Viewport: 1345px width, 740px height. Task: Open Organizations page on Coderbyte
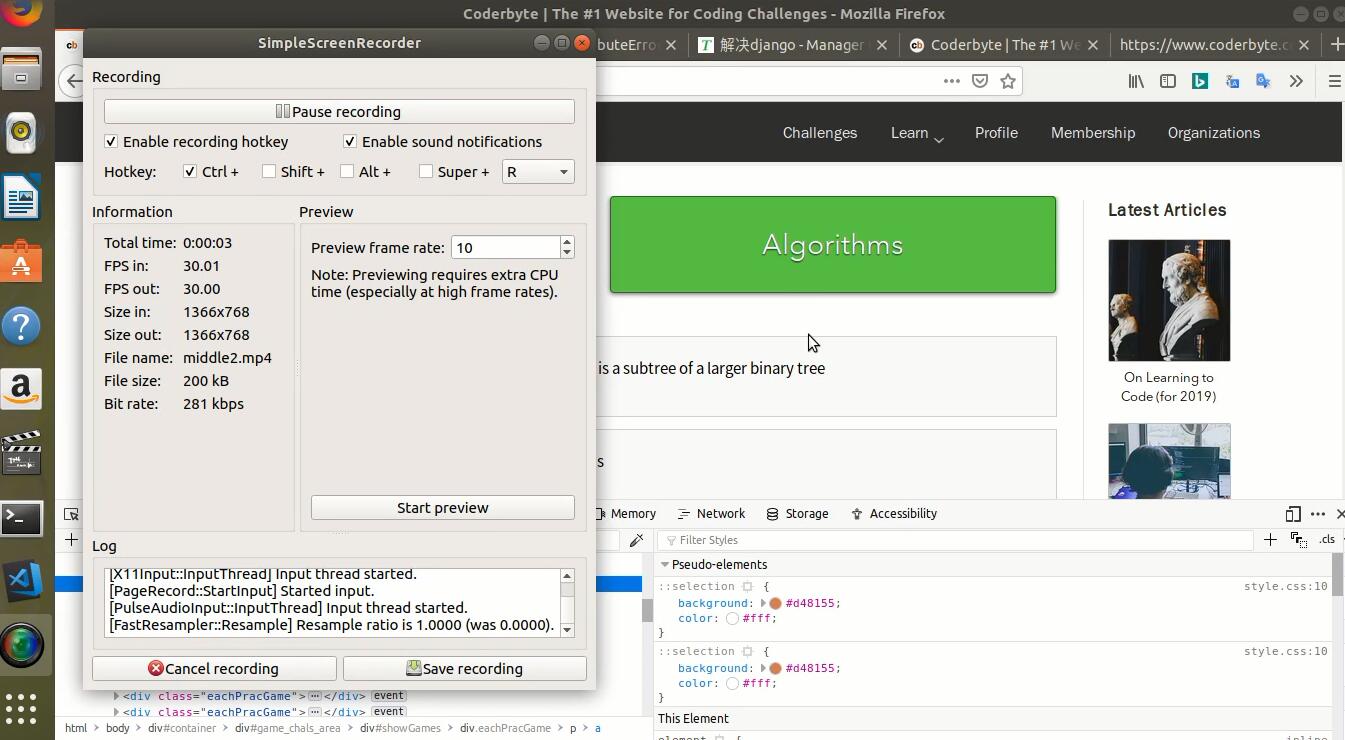click(x=1214, y=133)
